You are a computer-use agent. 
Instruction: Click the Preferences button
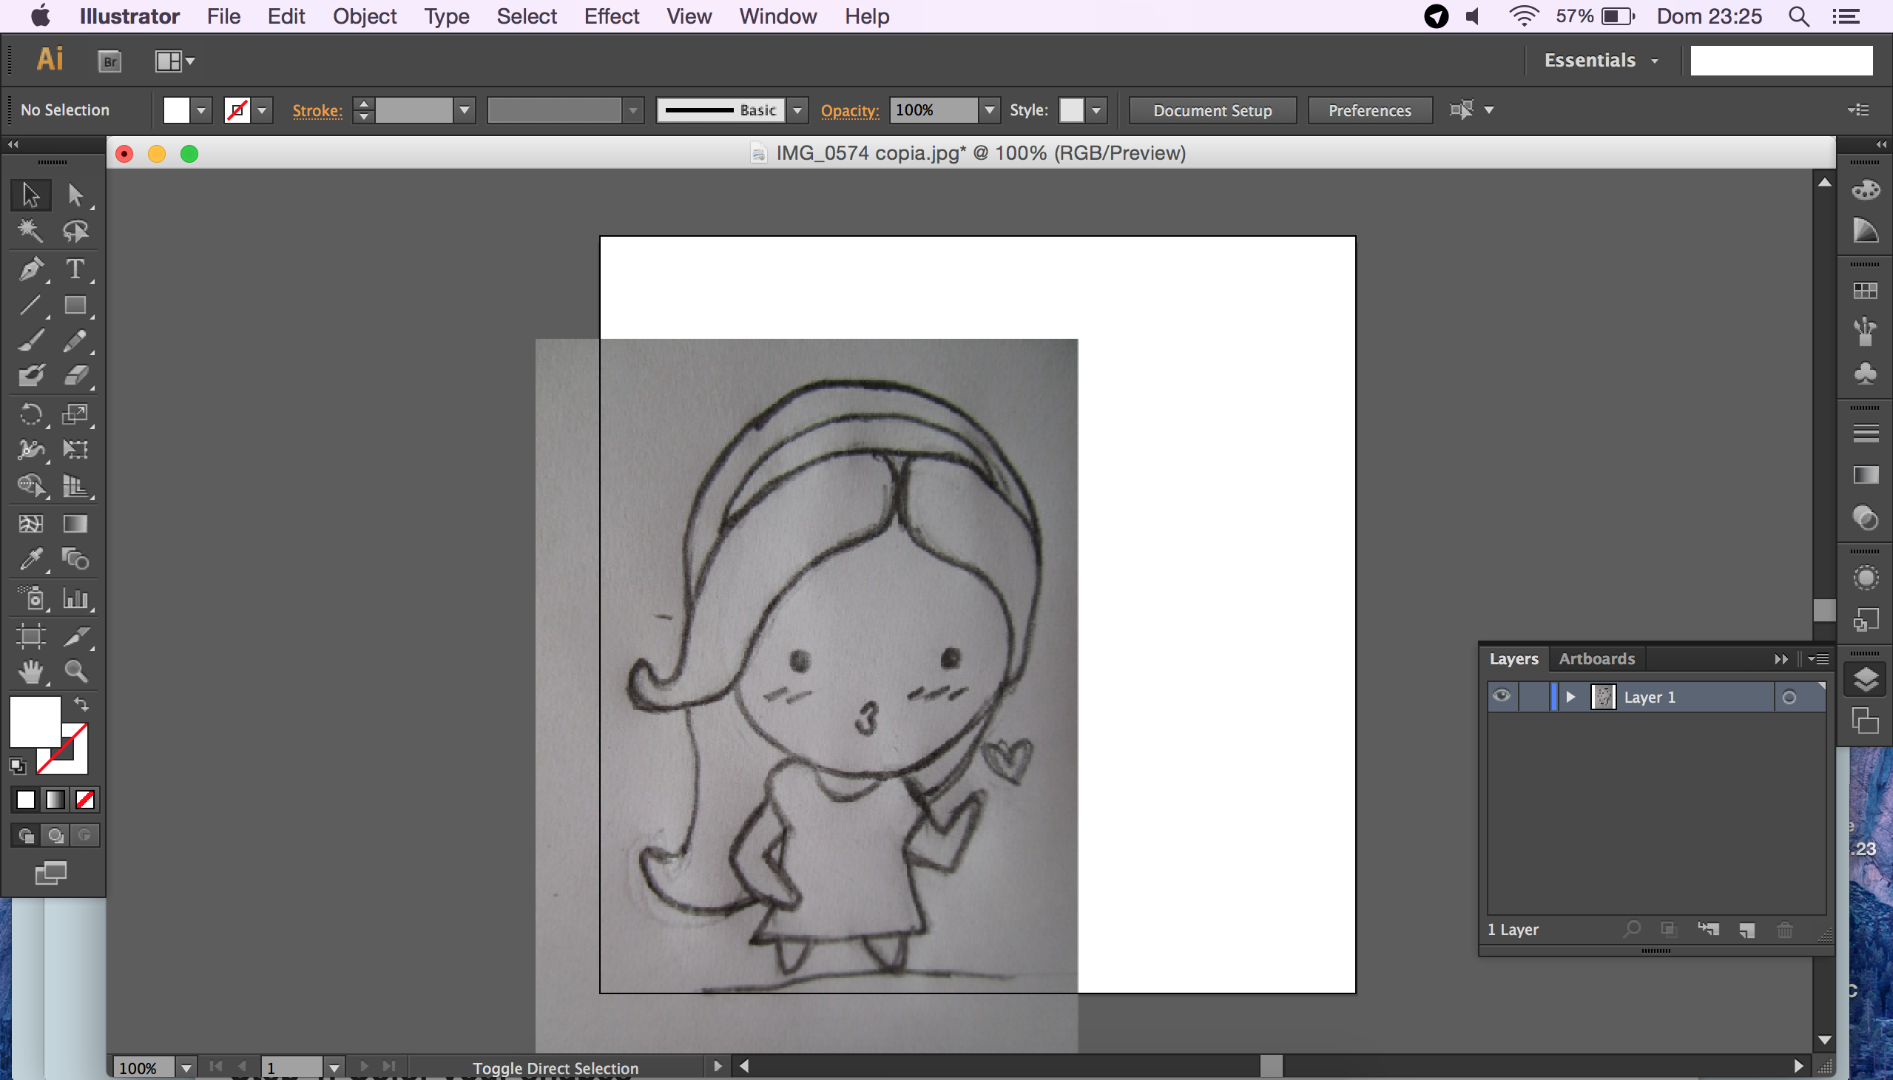pos(1369,110)
